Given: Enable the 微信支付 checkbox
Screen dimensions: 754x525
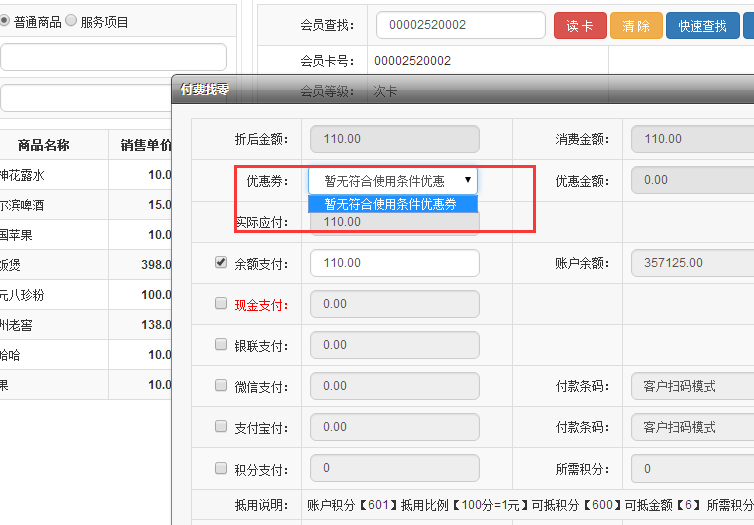Looking at the screenshot, I should [221, 385].
